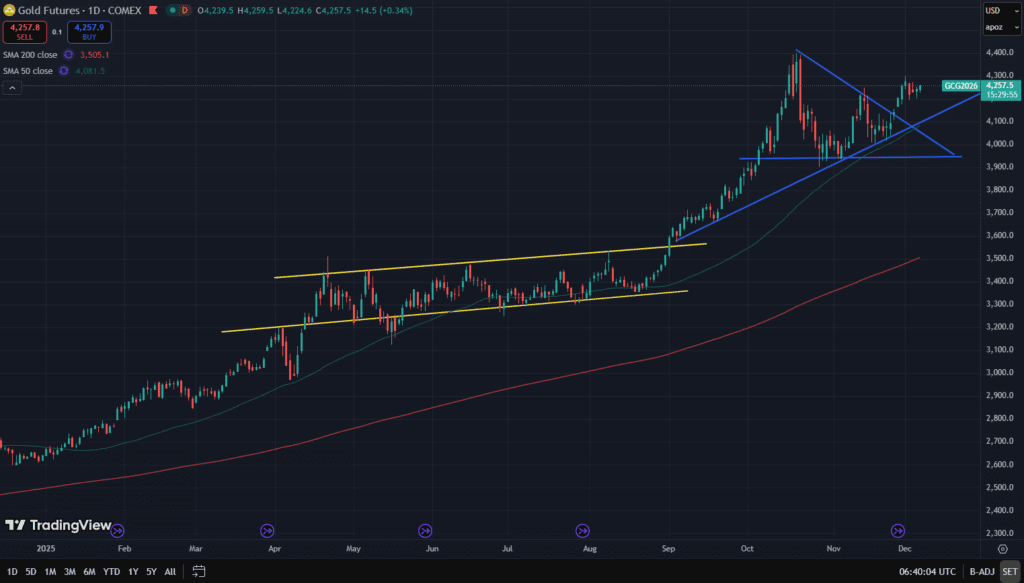This screenshot has height=583, width=1024.
Task: Select the YTD time range
Action: (111, 571)
